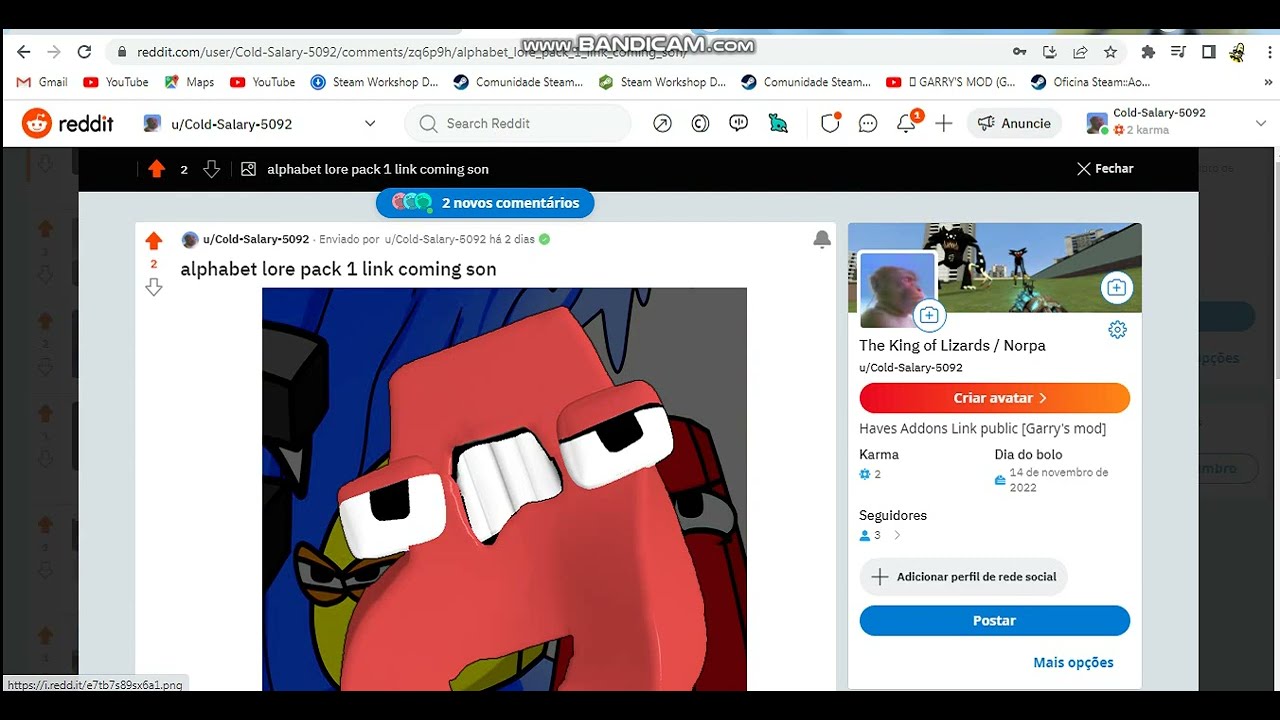Open the Maps bookmark
1280x720 pixels.
click(189, 82)
